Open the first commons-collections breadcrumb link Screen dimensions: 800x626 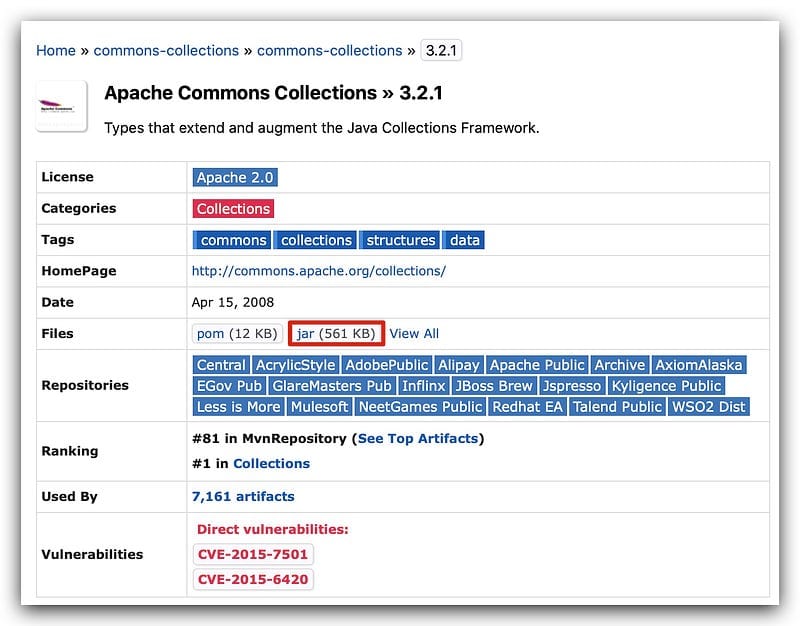pos(166,50)
